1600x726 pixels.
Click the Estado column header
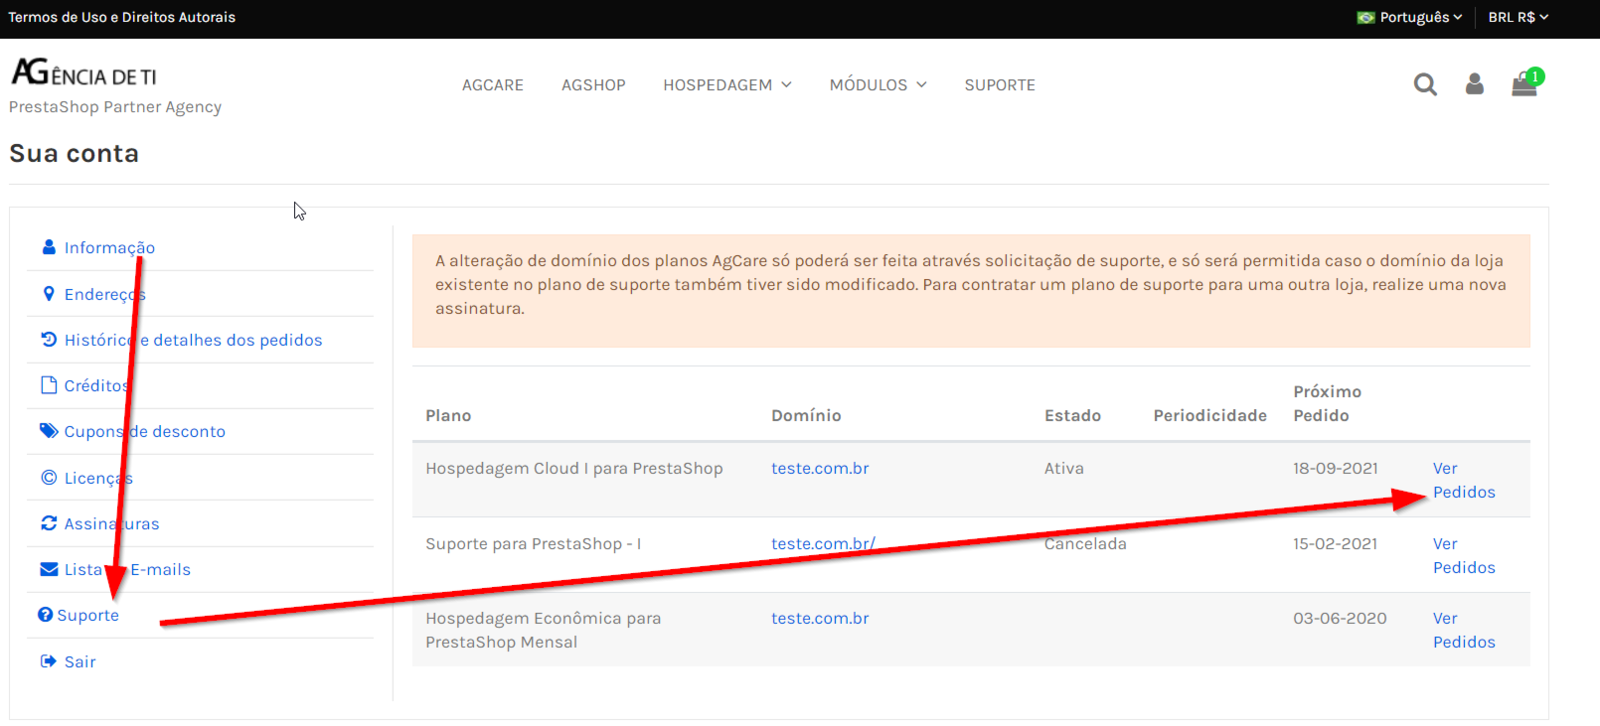click(1072, 415)
